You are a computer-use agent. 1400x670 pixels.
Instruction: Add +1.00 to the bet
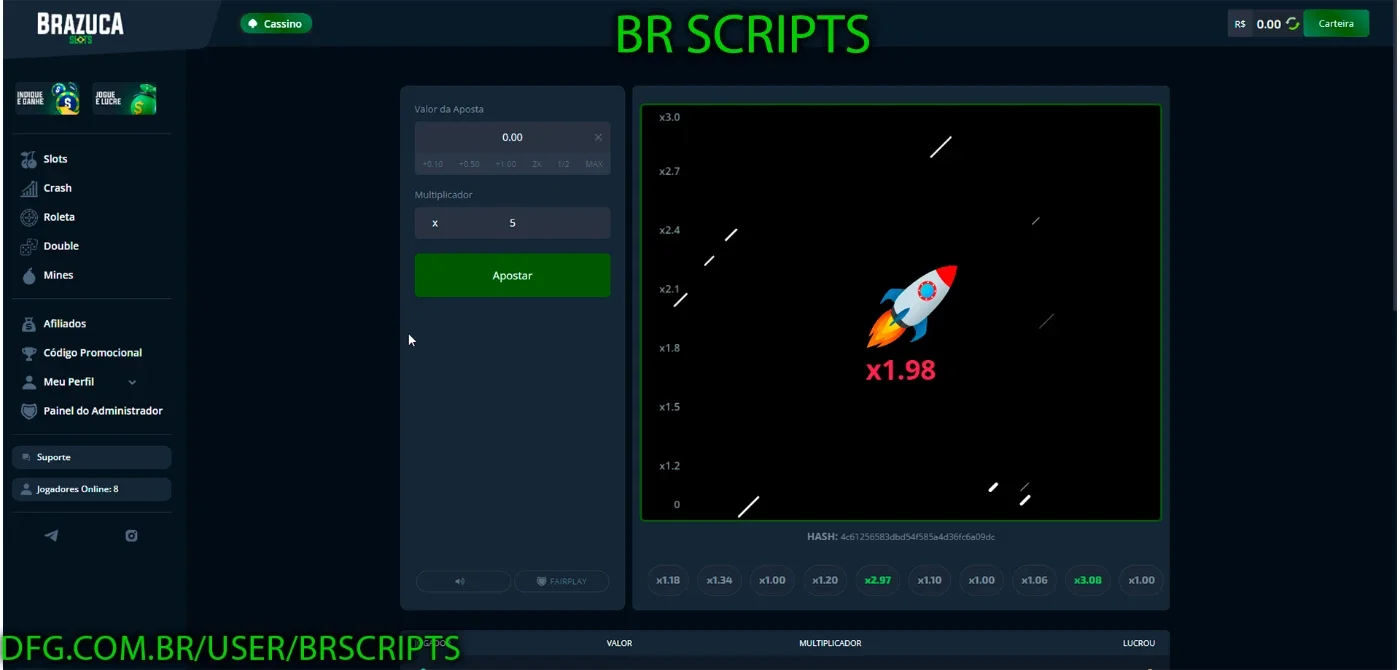coord(506,164)
